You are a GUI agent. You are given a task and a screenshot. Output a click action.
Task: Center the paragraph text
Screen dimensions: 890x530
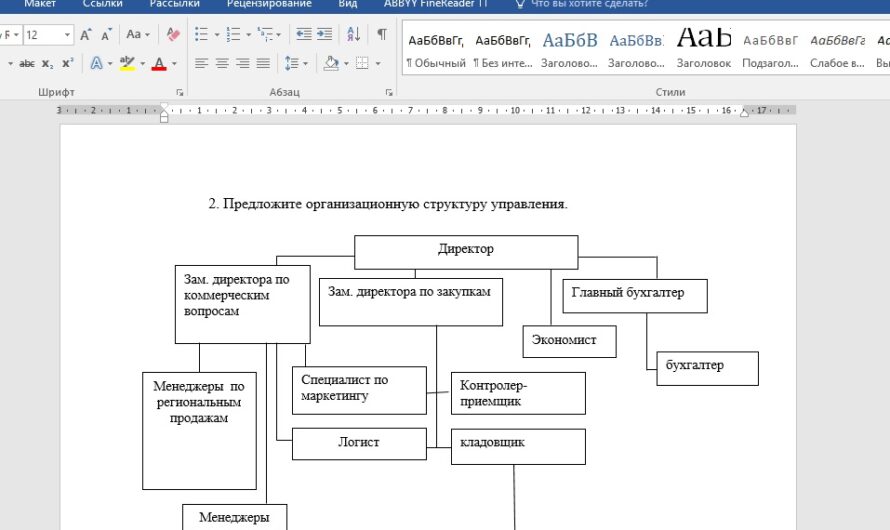tap(222, 63)
